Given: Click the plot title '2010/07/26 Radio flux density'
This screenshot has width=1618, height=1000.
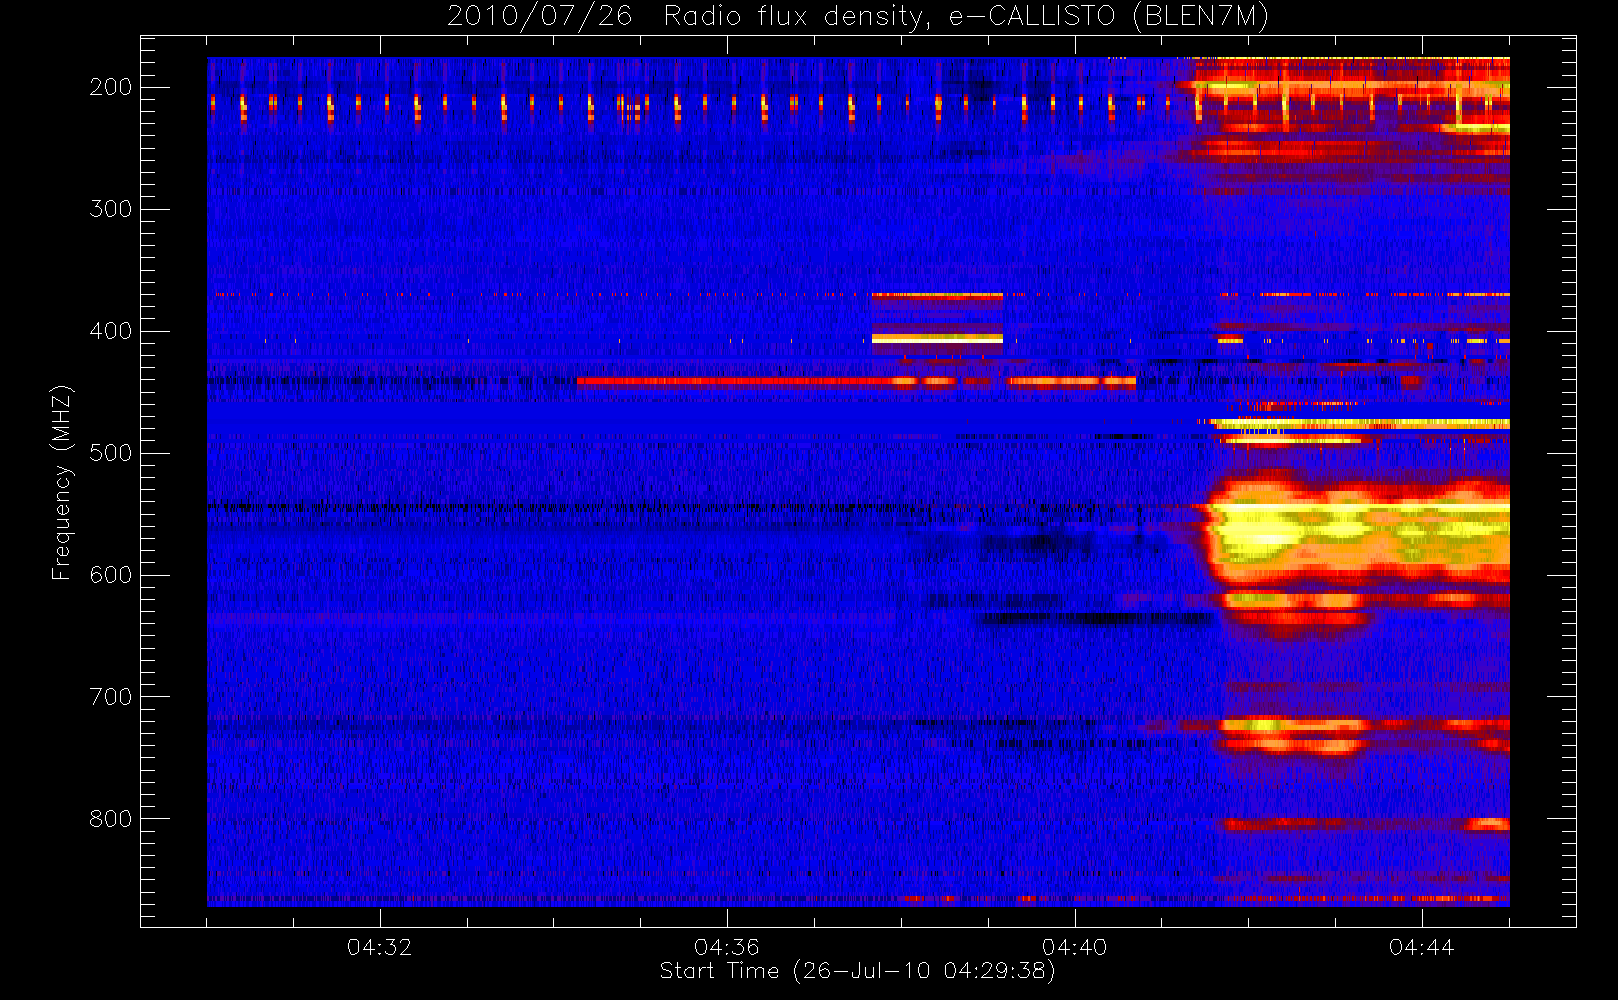Looking at the screenshot, I should pyautogui.click(x=857, y=17).
